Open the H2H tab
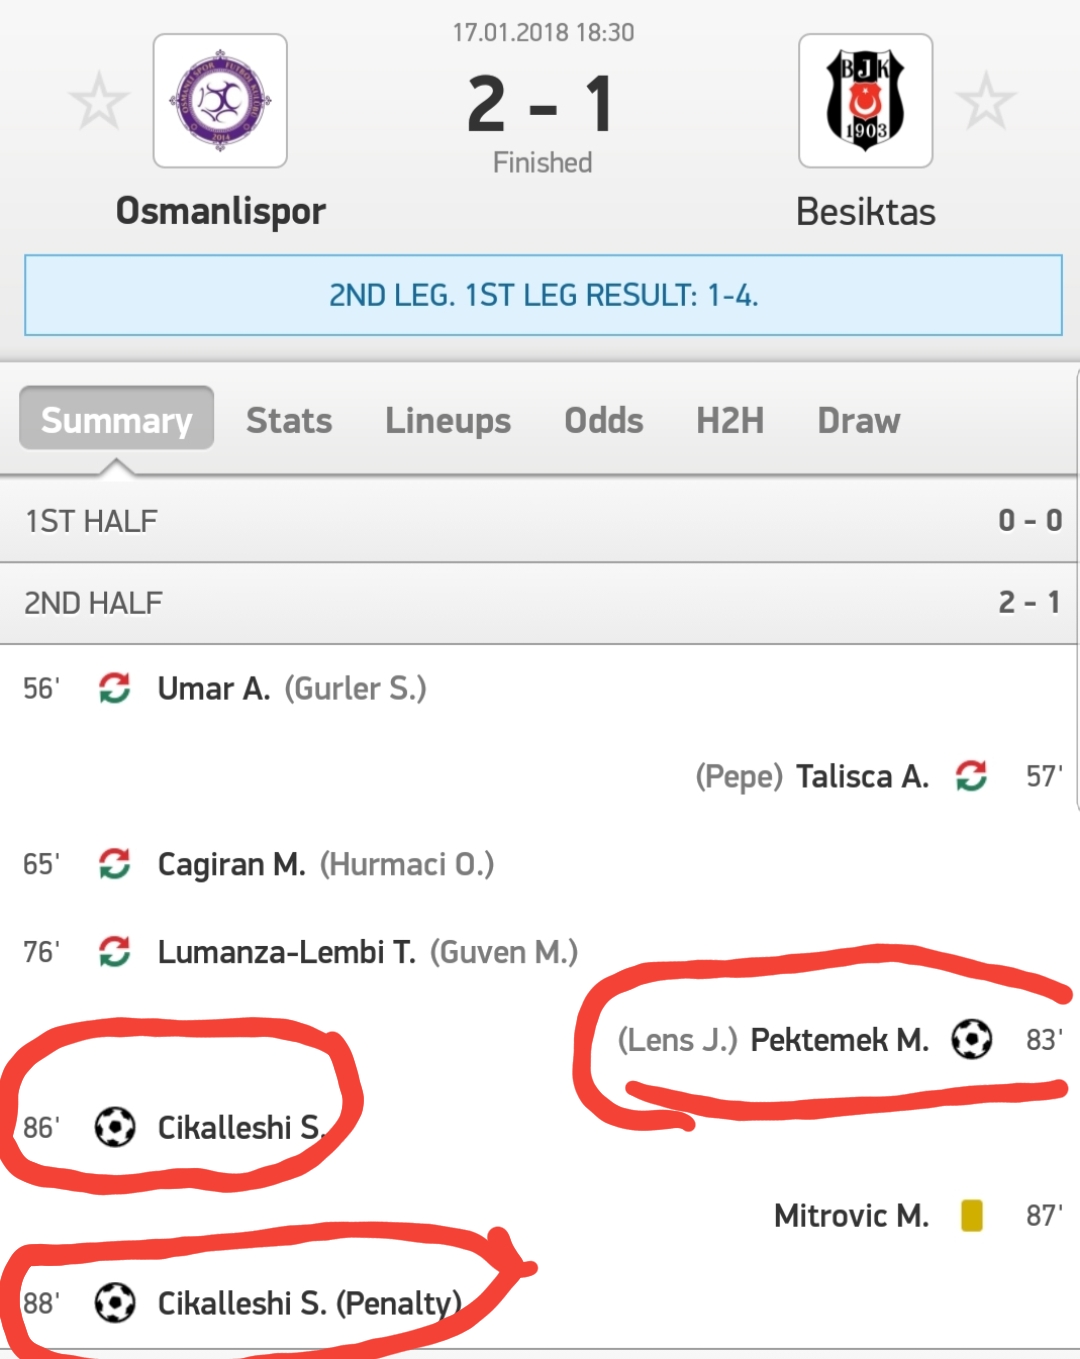Image resolution: width=1080 pixels, height=1359 pixels. pyautogui.click(x=730, y=420)
